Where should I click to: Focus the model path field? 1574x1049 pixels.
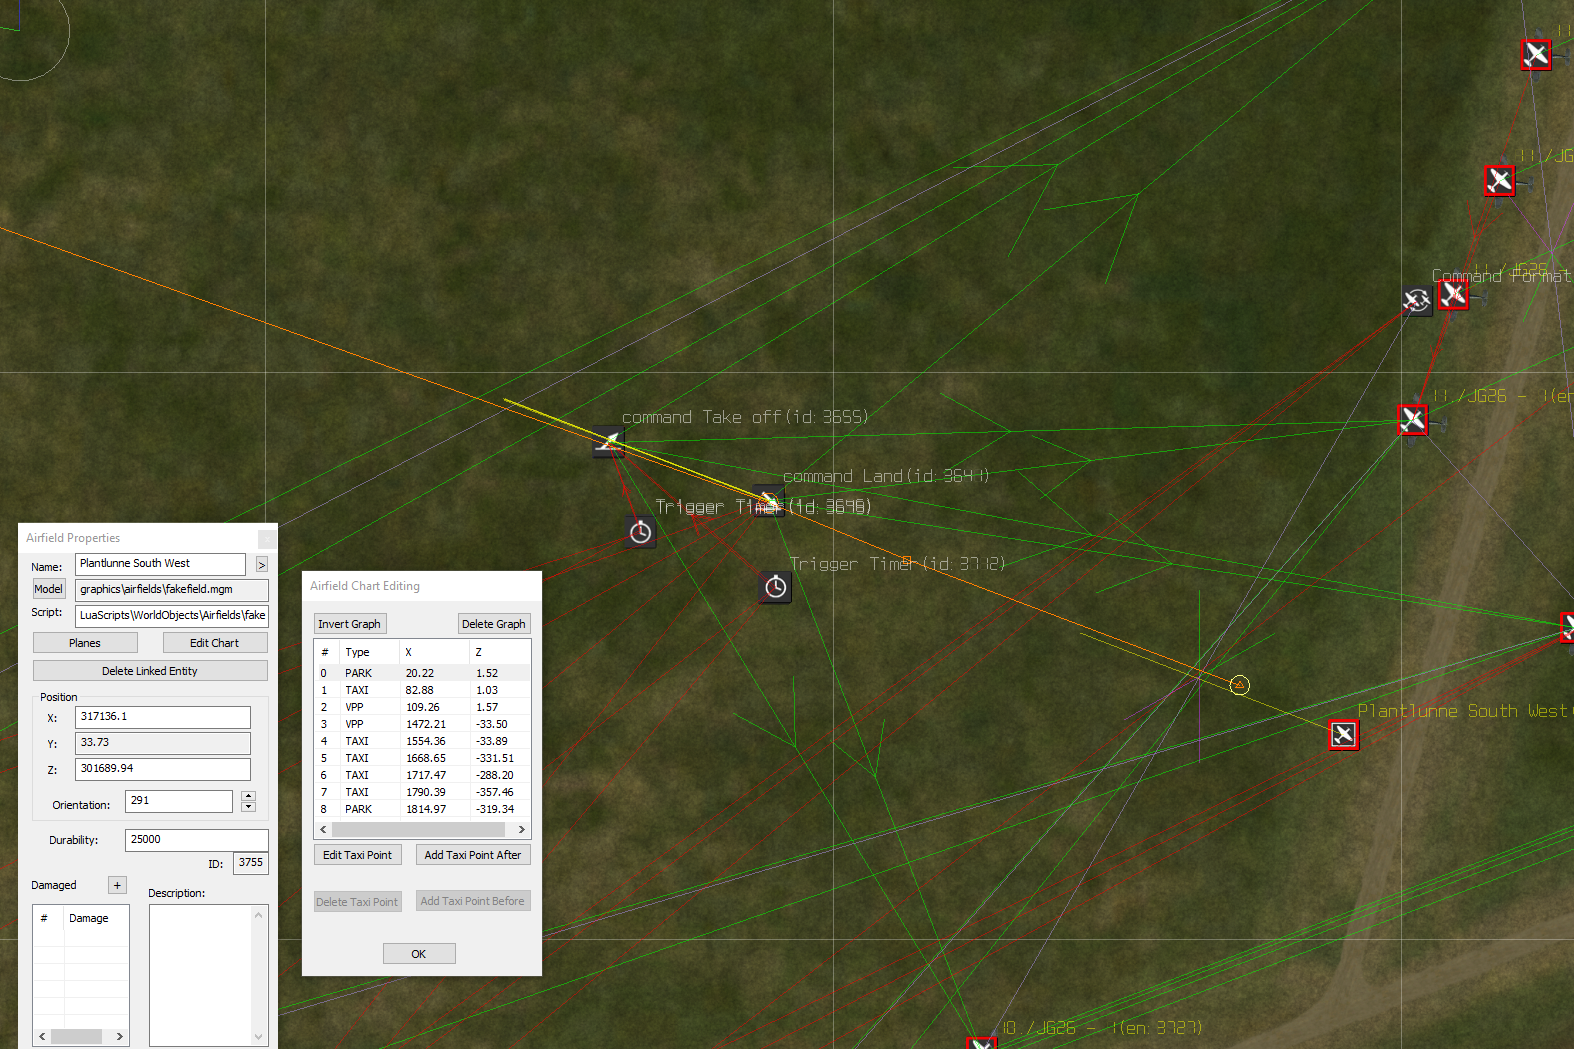[x=172, y=590]
